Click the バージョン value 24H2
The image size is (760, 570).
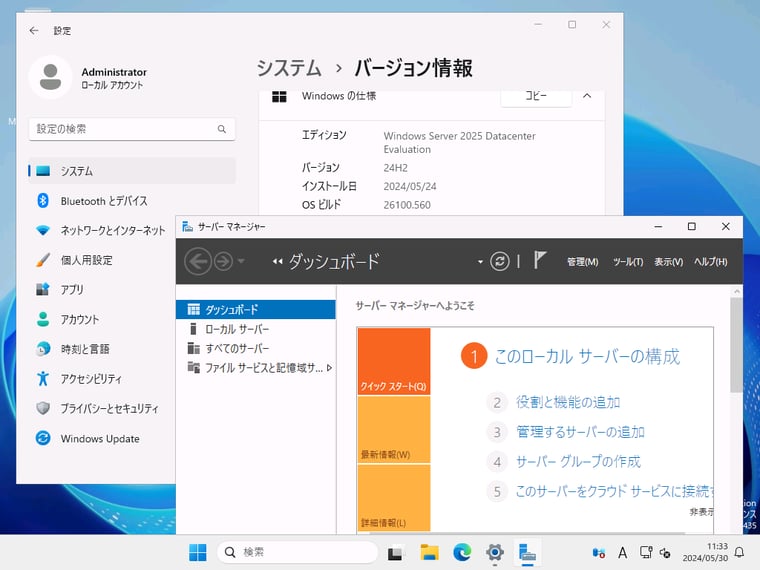pos(396,168)
